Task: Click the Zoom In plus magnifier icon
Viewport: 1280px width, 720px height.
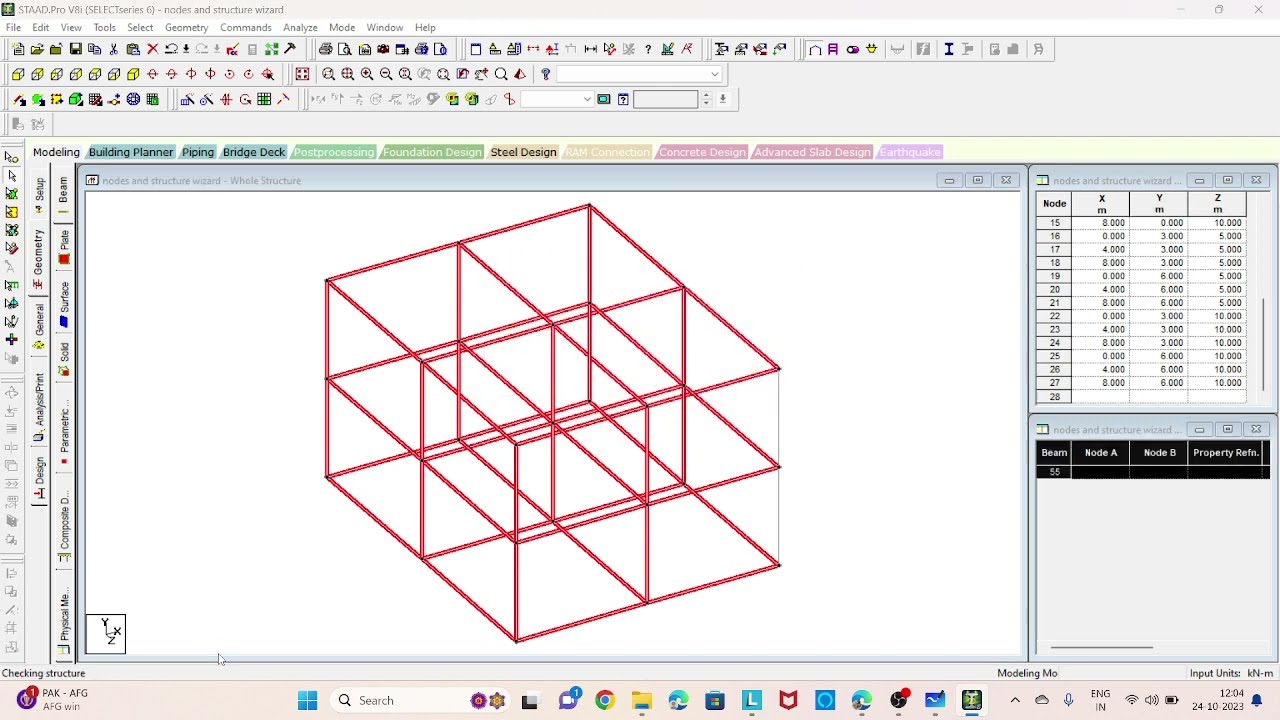Action: click(367, 74)
